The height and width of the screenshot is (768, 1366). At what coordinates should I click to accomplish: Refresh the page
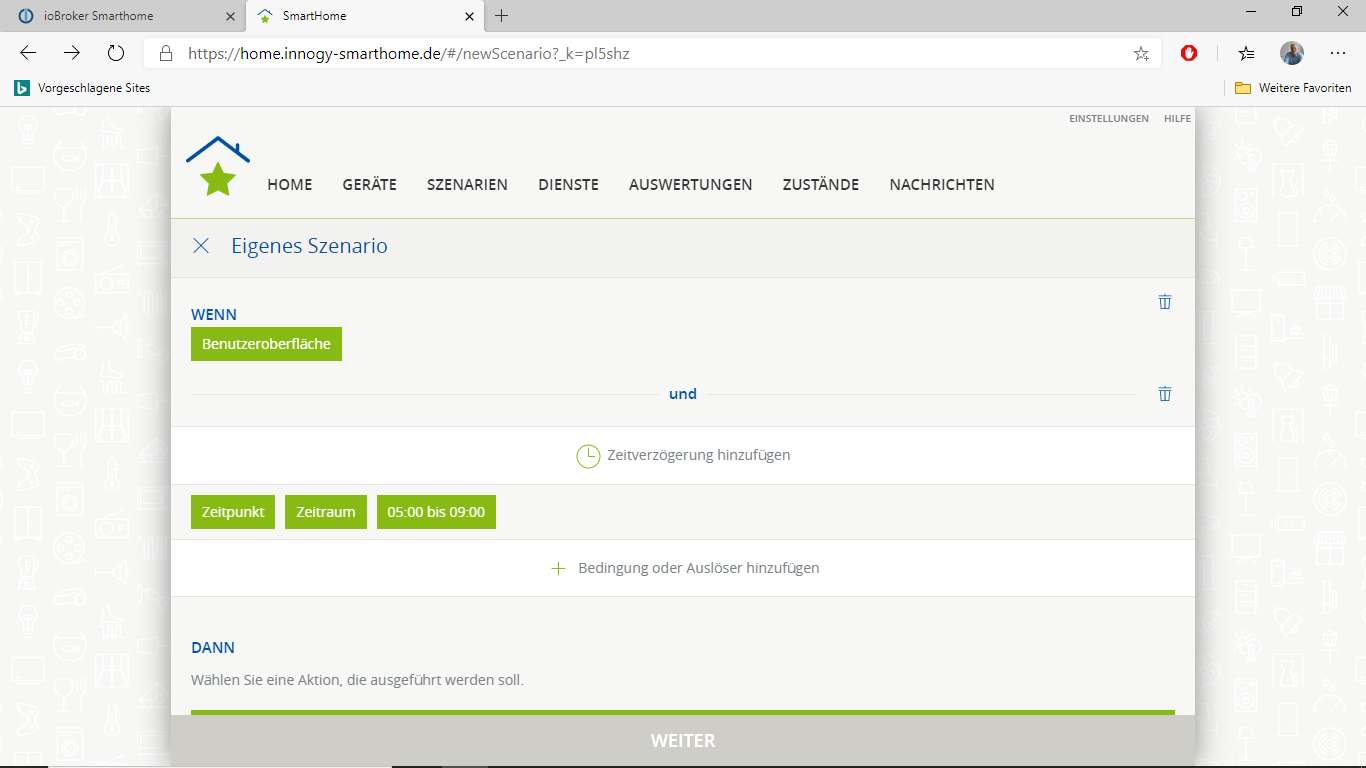click(x=116, y=54)
